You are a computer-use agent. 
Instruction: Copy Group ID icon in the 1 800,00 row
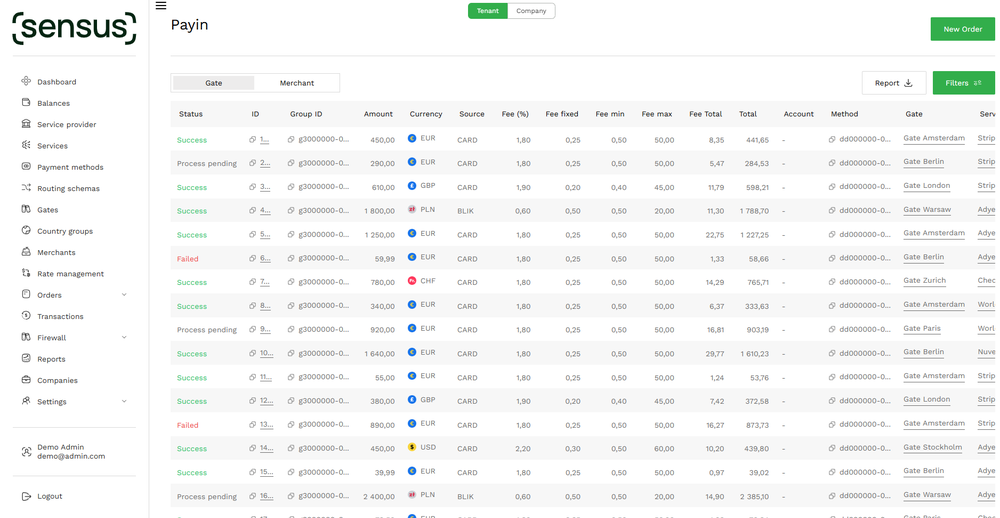[291, 211]
